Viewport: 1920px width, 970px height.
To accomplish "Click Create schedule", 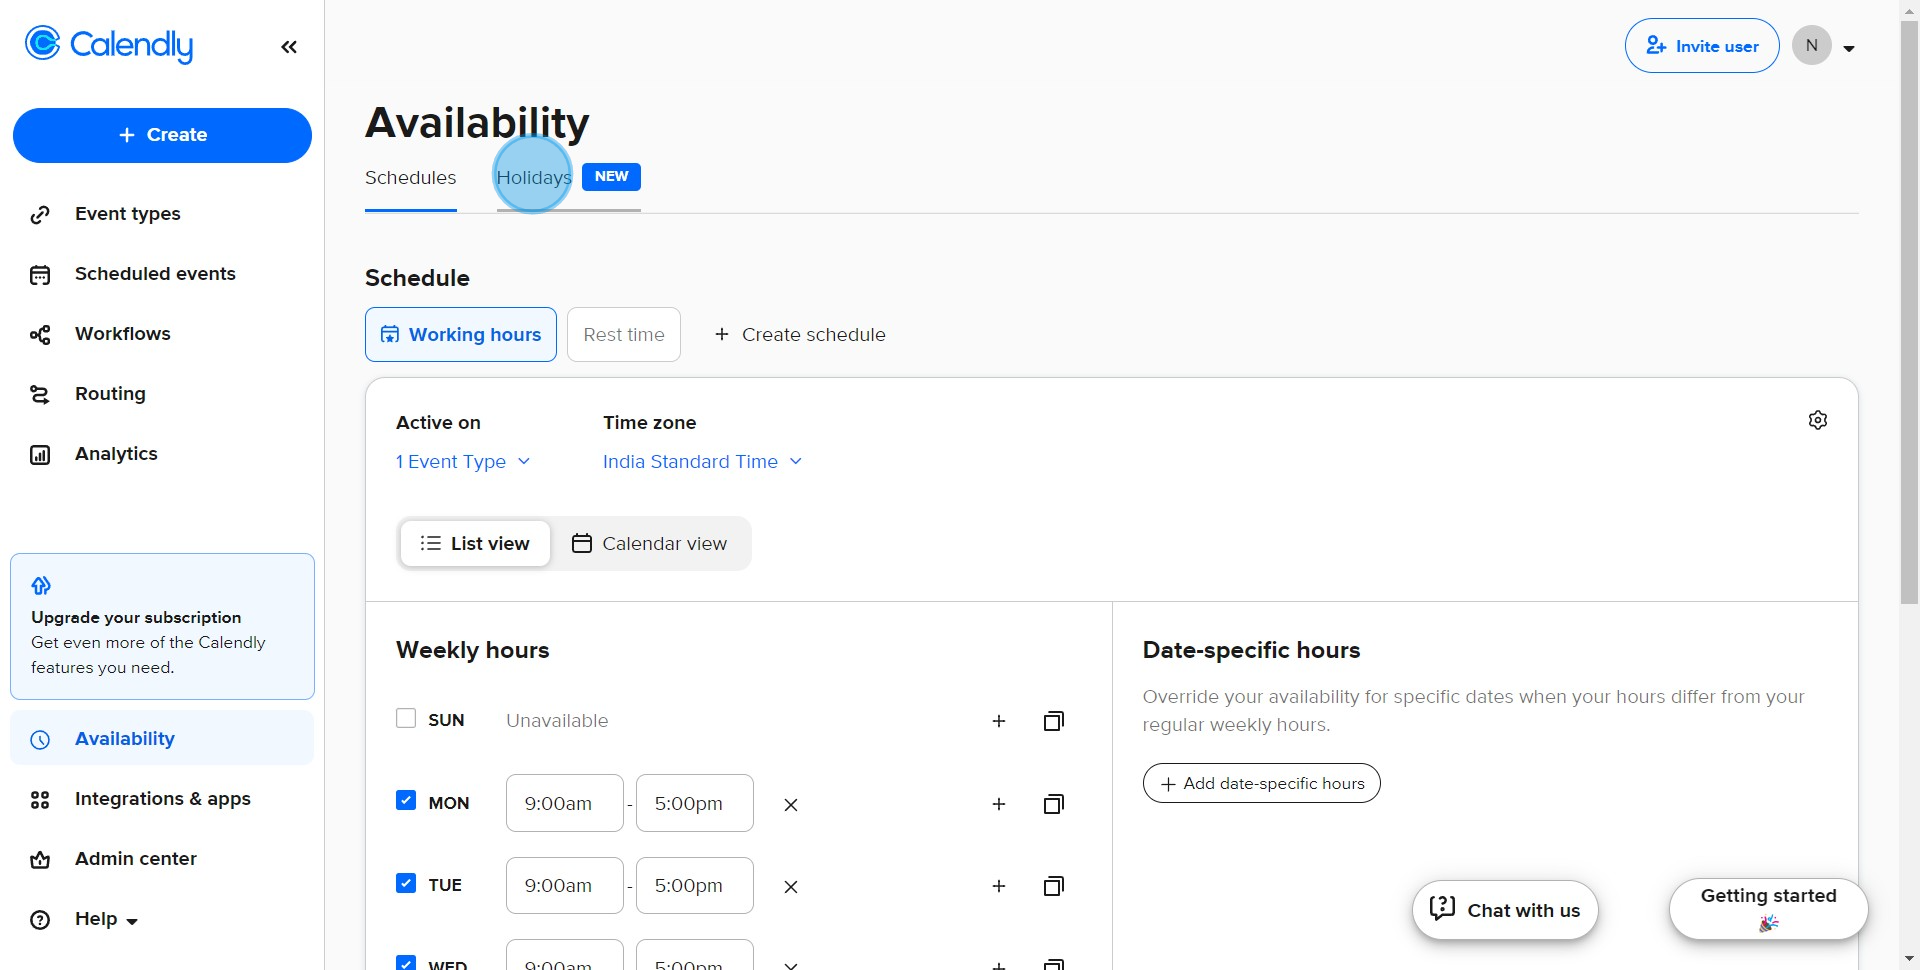I will pos(800,335).
